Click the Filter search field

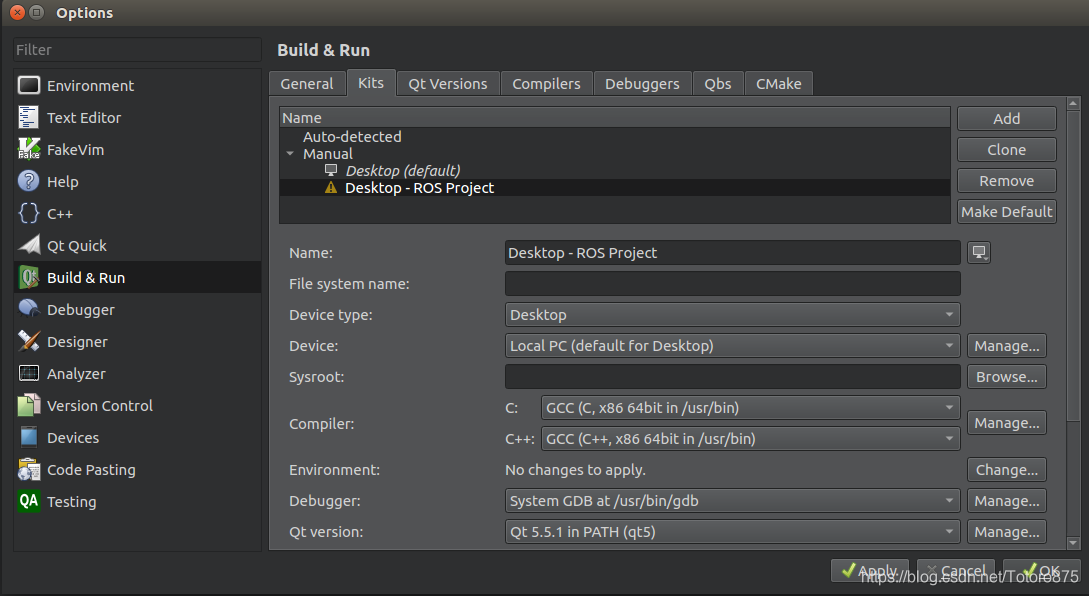click(138, 50)
